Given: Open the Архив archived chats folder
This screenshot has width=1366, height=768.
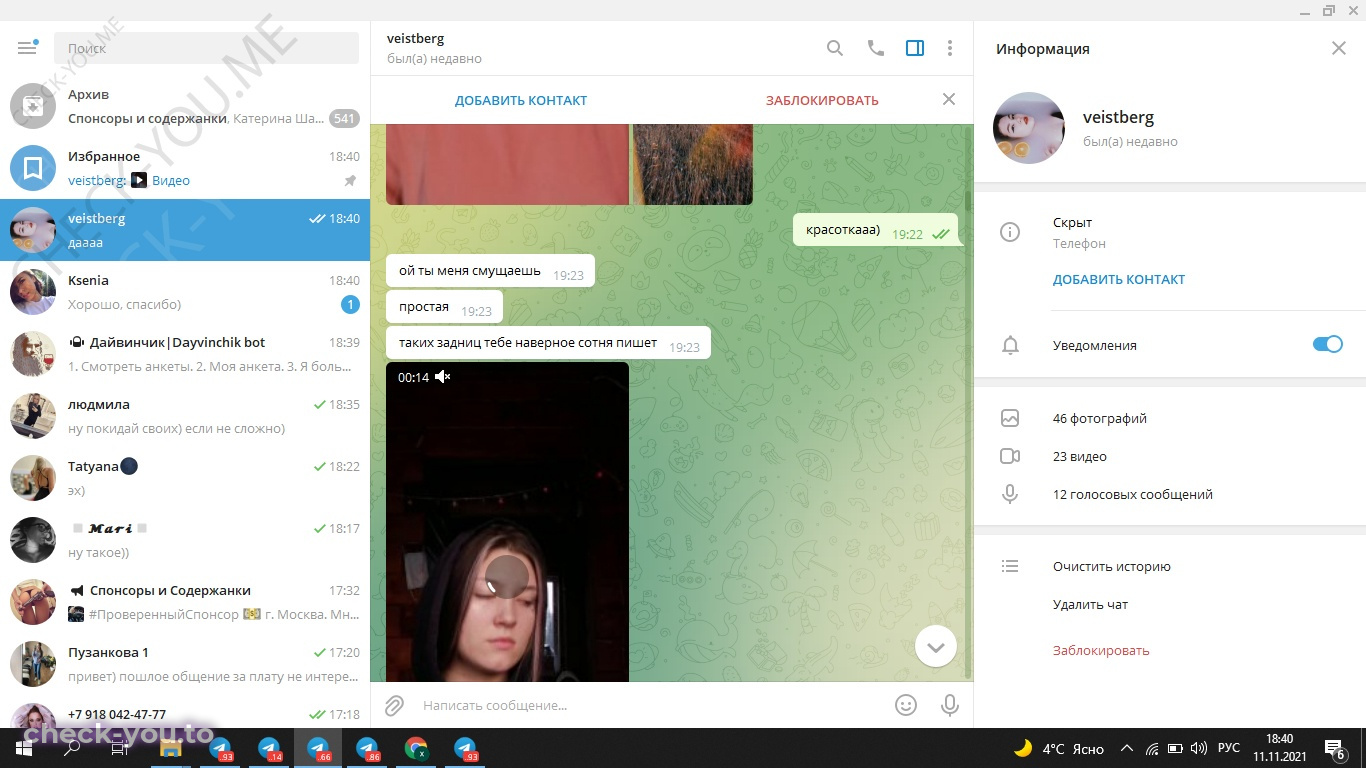Looking at the screenshot, I should click(185, 106).
